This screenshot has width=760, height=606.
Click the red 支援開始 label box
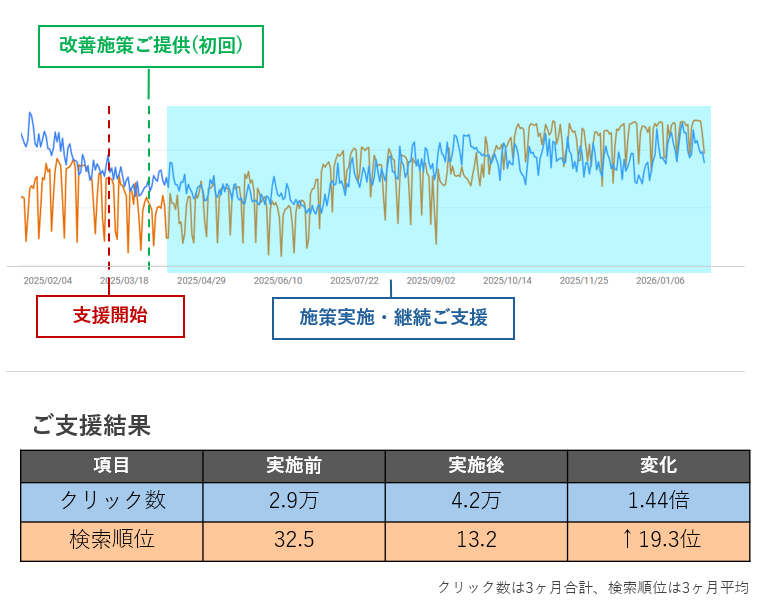tap(110, 316)
